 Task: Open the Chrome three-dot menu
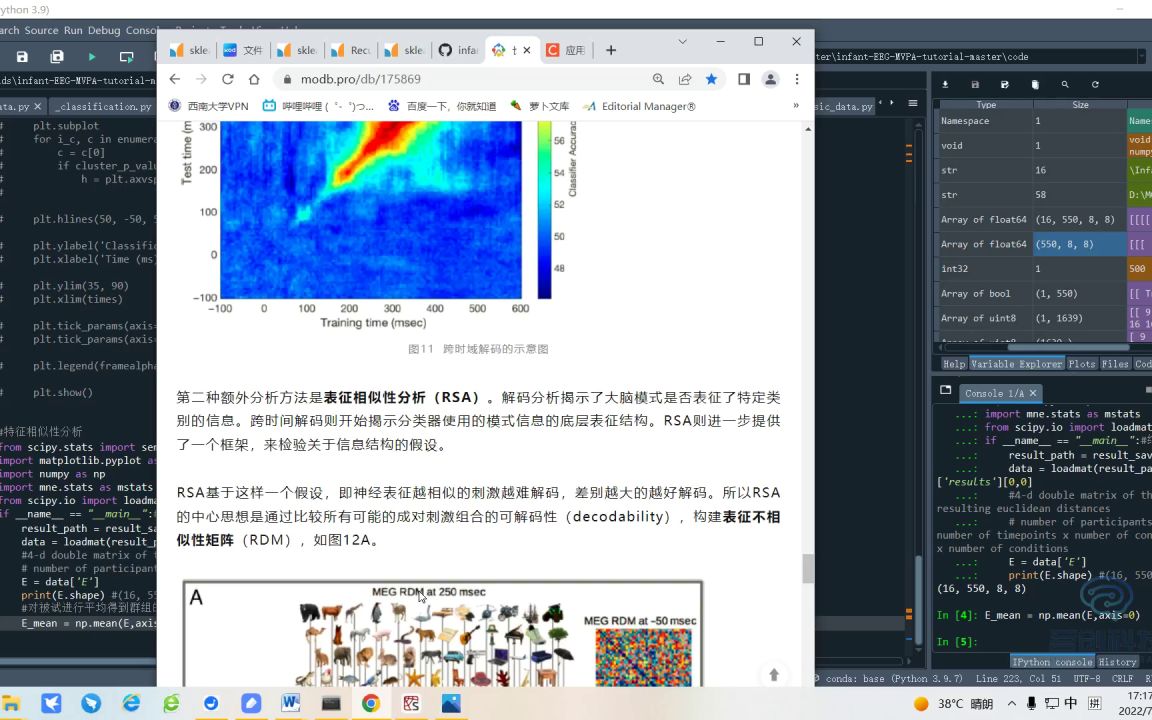coord(796,79)
